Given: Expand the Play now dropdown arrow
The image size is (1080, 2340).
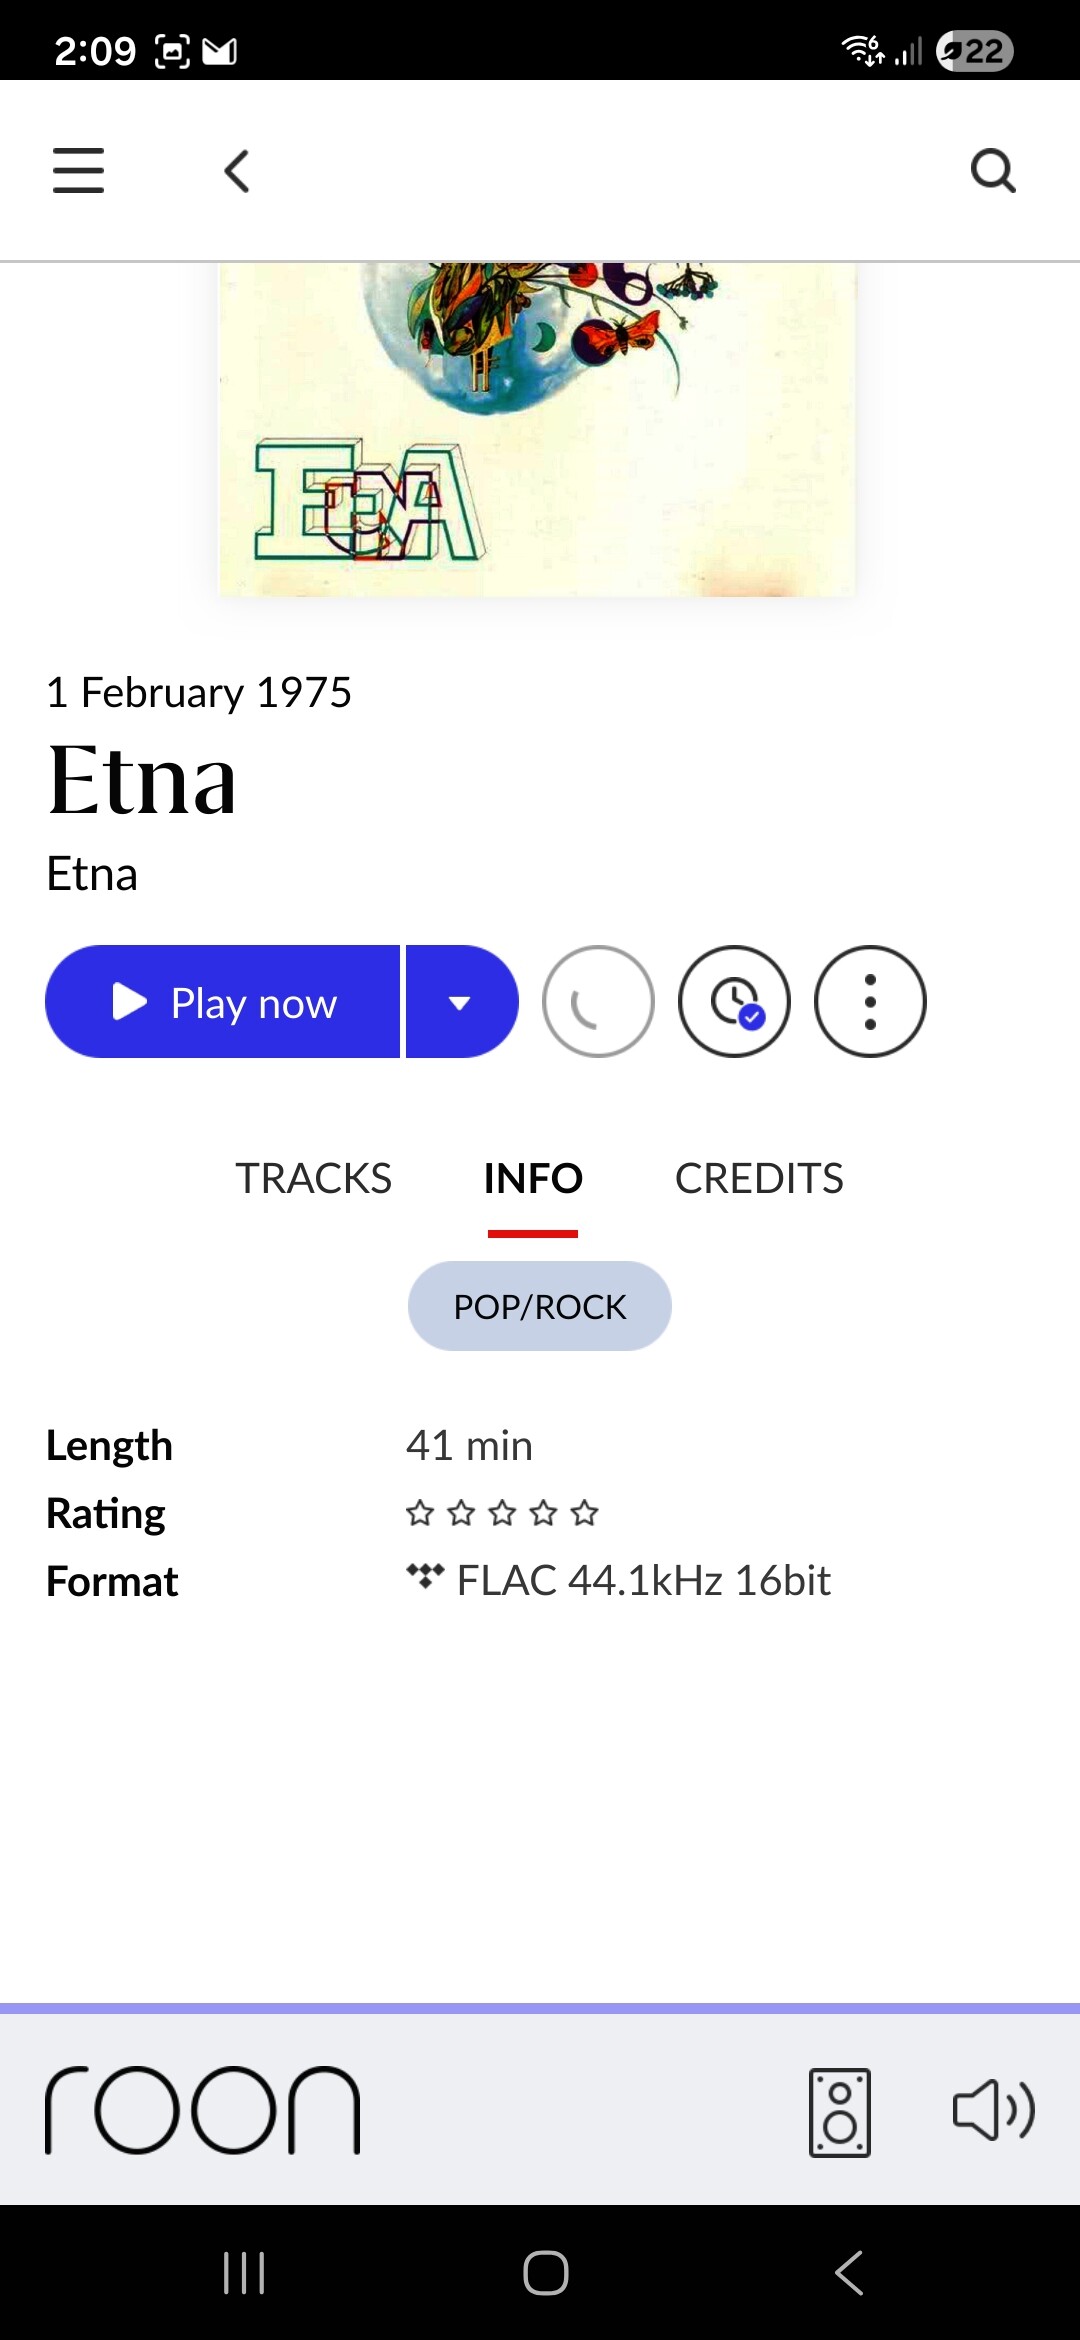Looking at the screenshot, I should [461, 1002].
